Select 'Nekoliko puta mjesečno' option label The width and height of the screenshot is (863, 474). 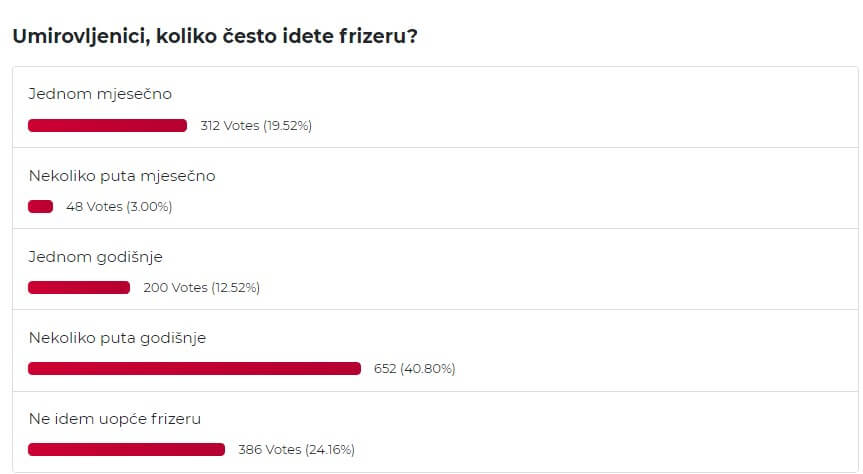[122, 176]
